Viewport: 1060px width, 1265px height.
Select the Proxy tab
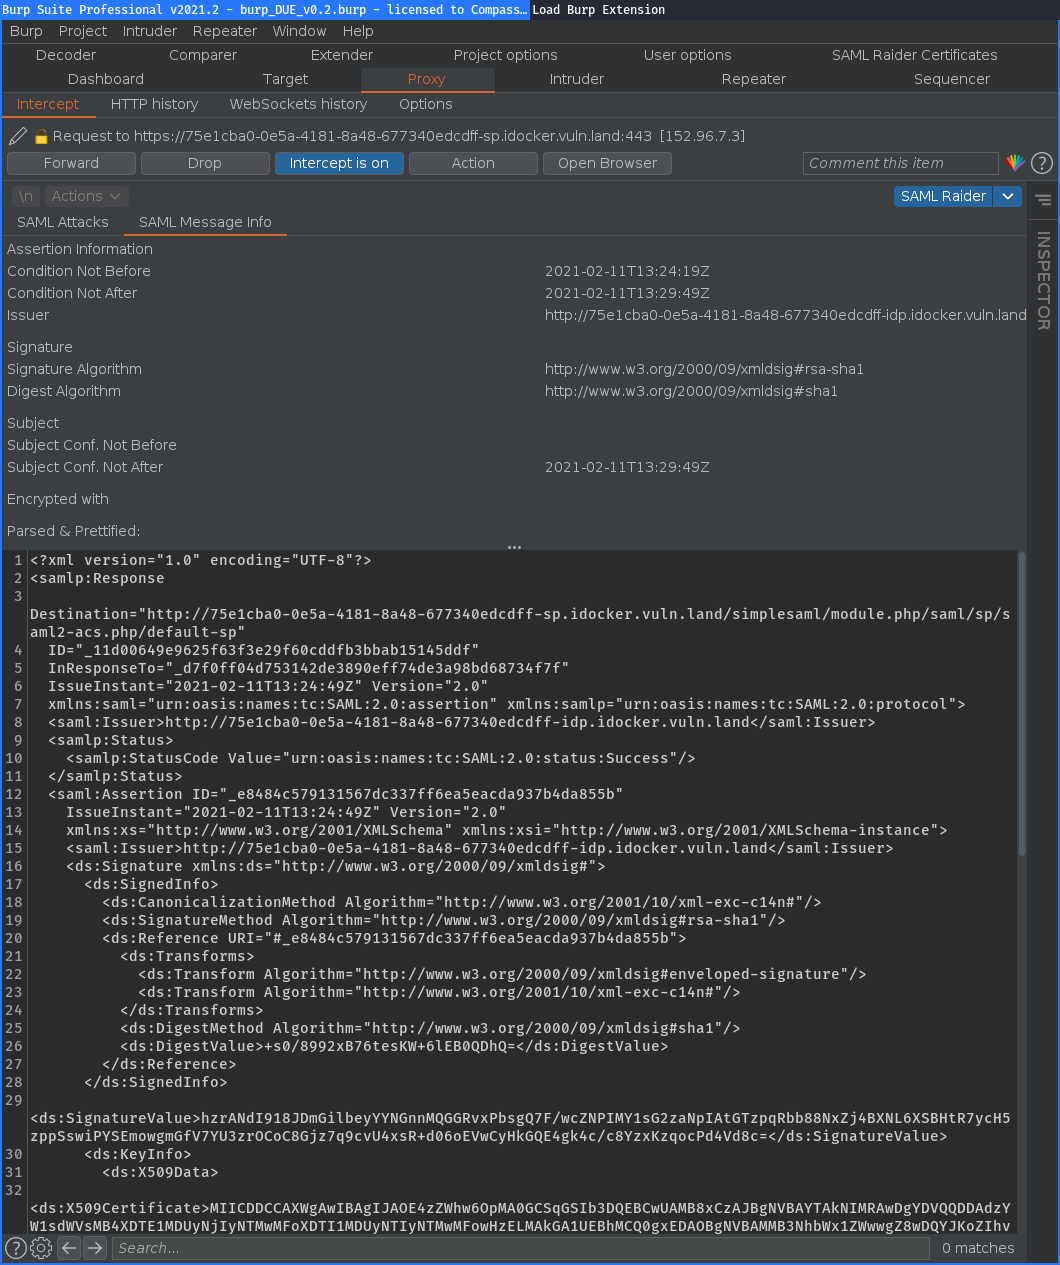[426, 79]
